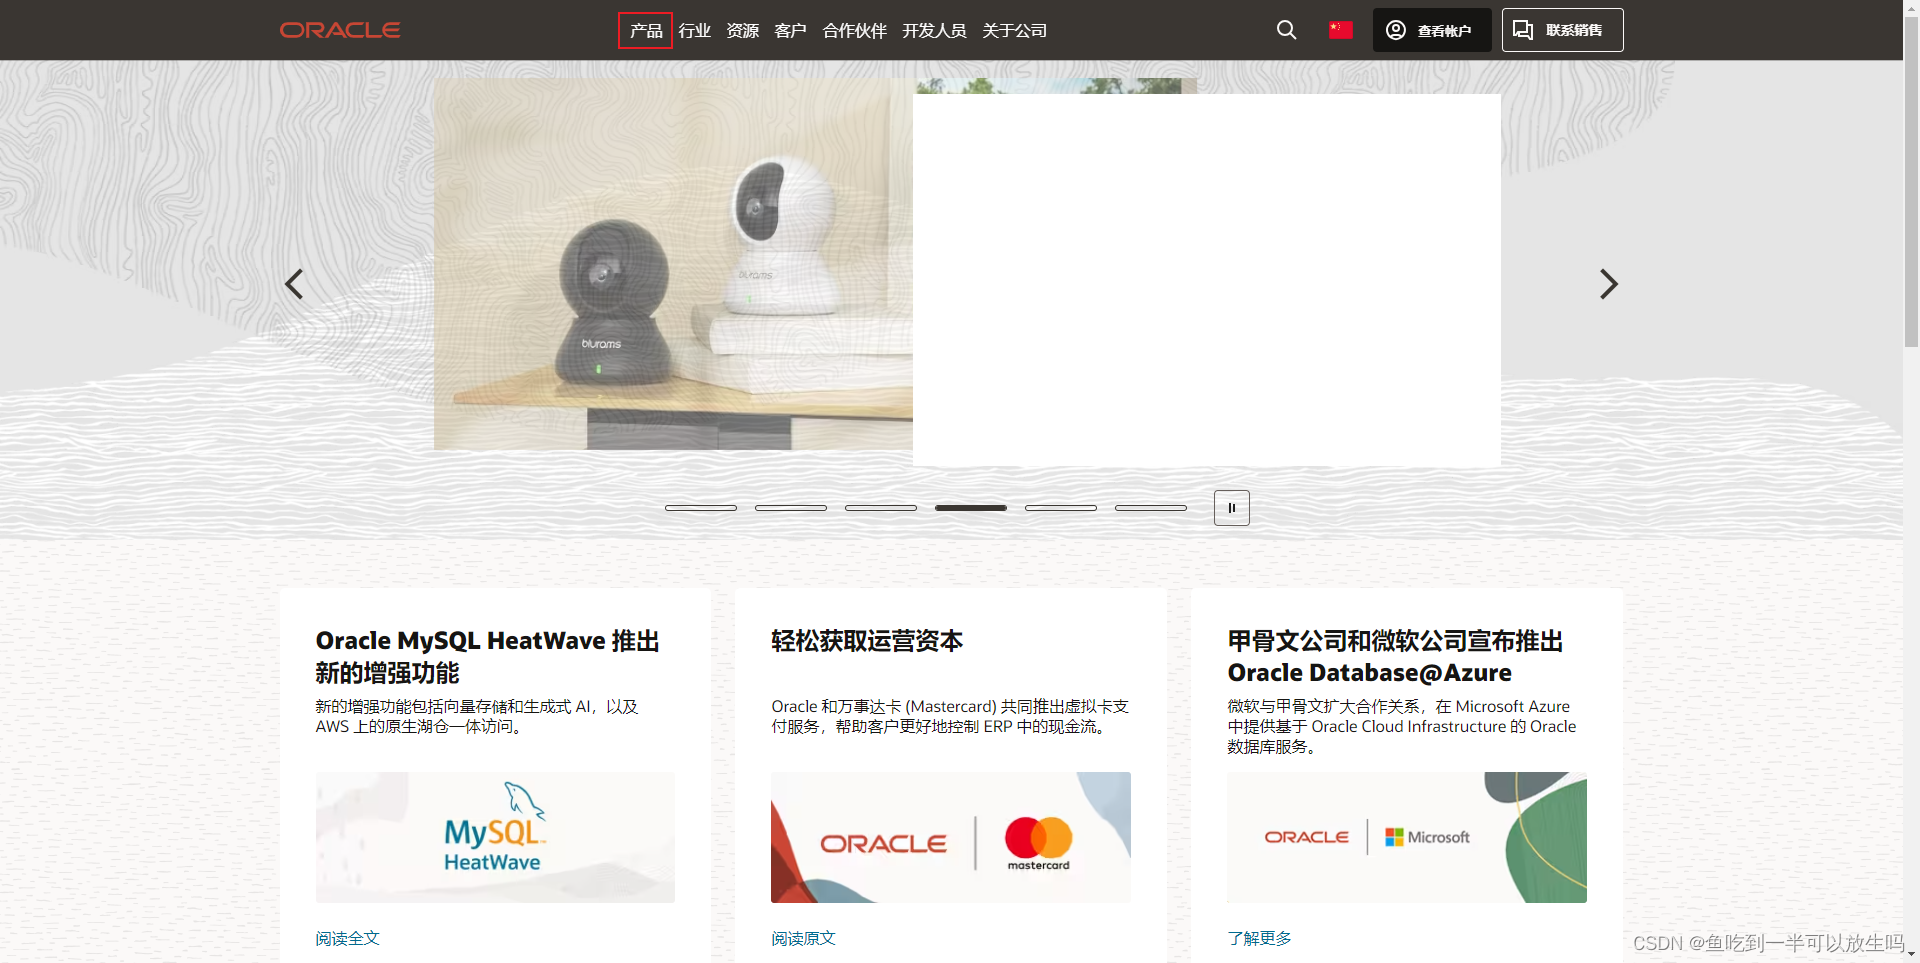Click the Oracle Database@Azure headline
The height and width of the screenshot is (963, 1920).
click(1396, 656)
